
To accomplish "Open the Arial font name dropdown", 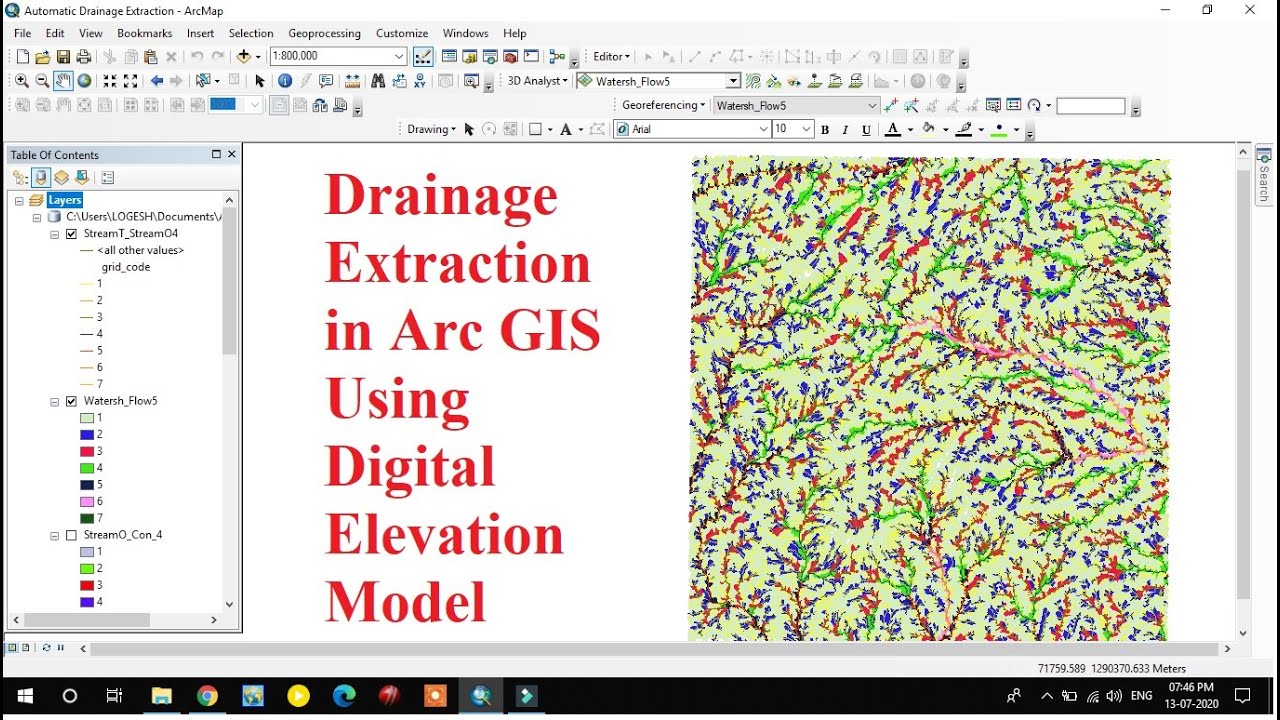I will point(764,129).
